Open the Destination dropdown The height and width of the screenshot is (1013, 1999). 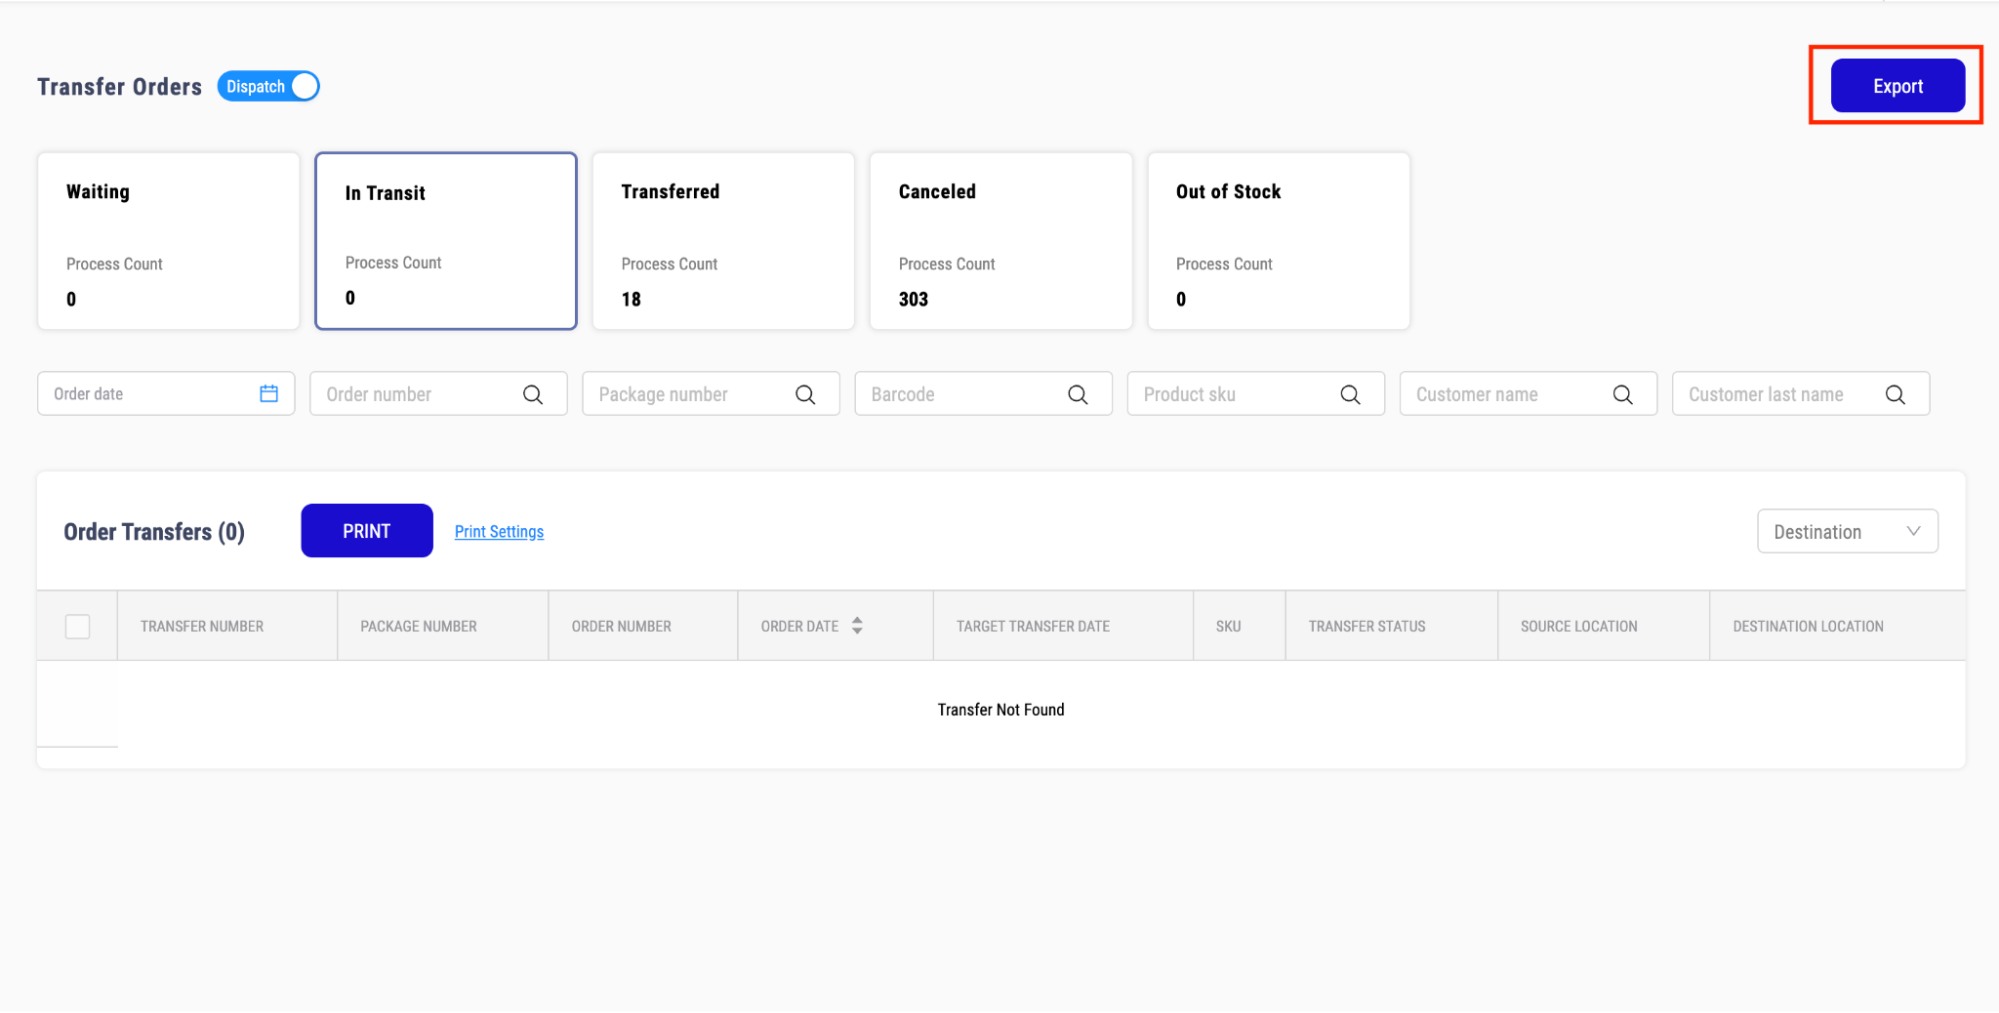pos(1847,532)
